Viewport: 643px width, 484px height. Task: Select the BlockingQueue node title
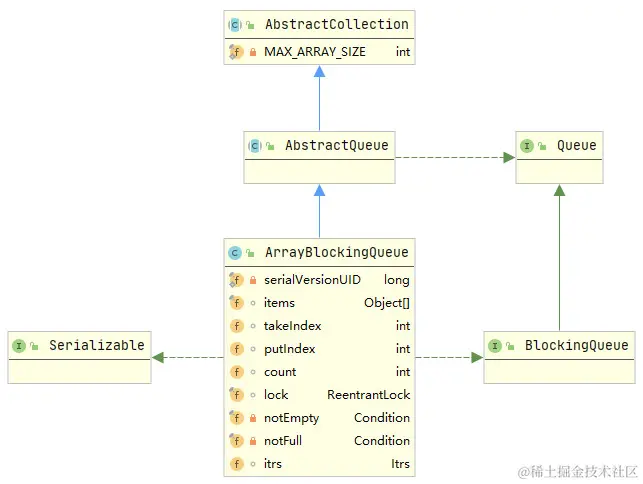[577, 345]
